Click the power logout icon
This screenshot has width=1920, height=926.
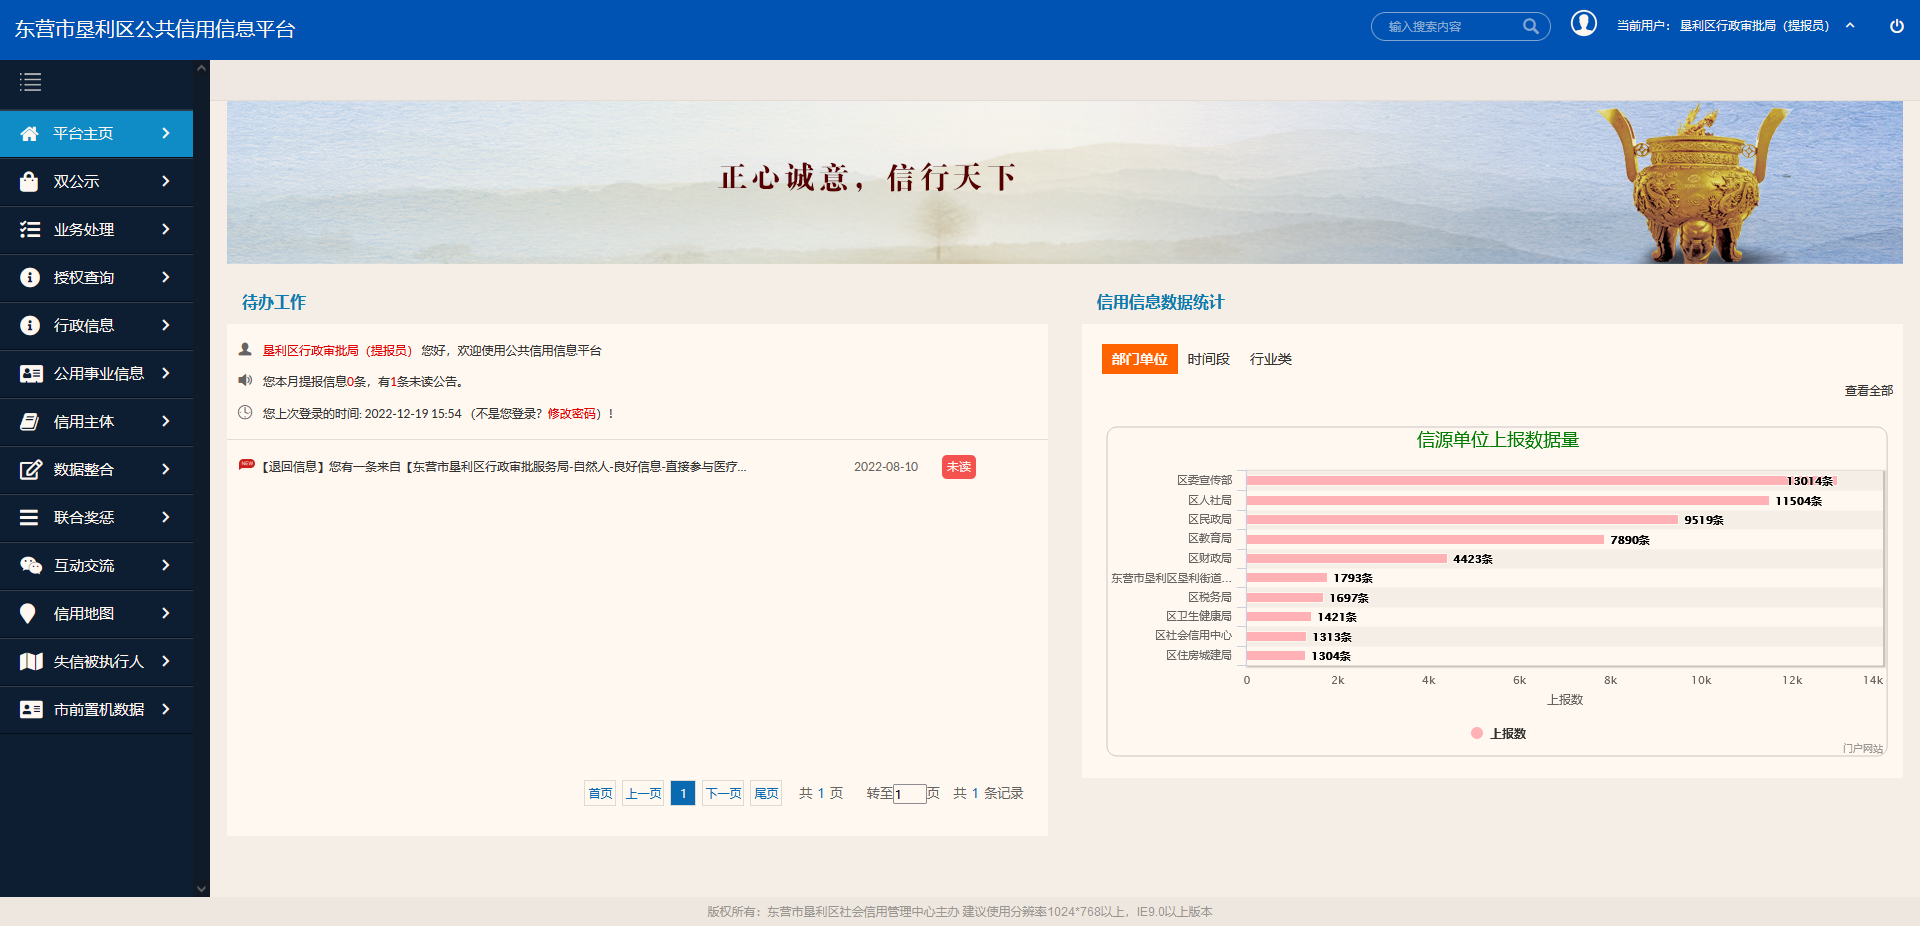point(1896,26)
